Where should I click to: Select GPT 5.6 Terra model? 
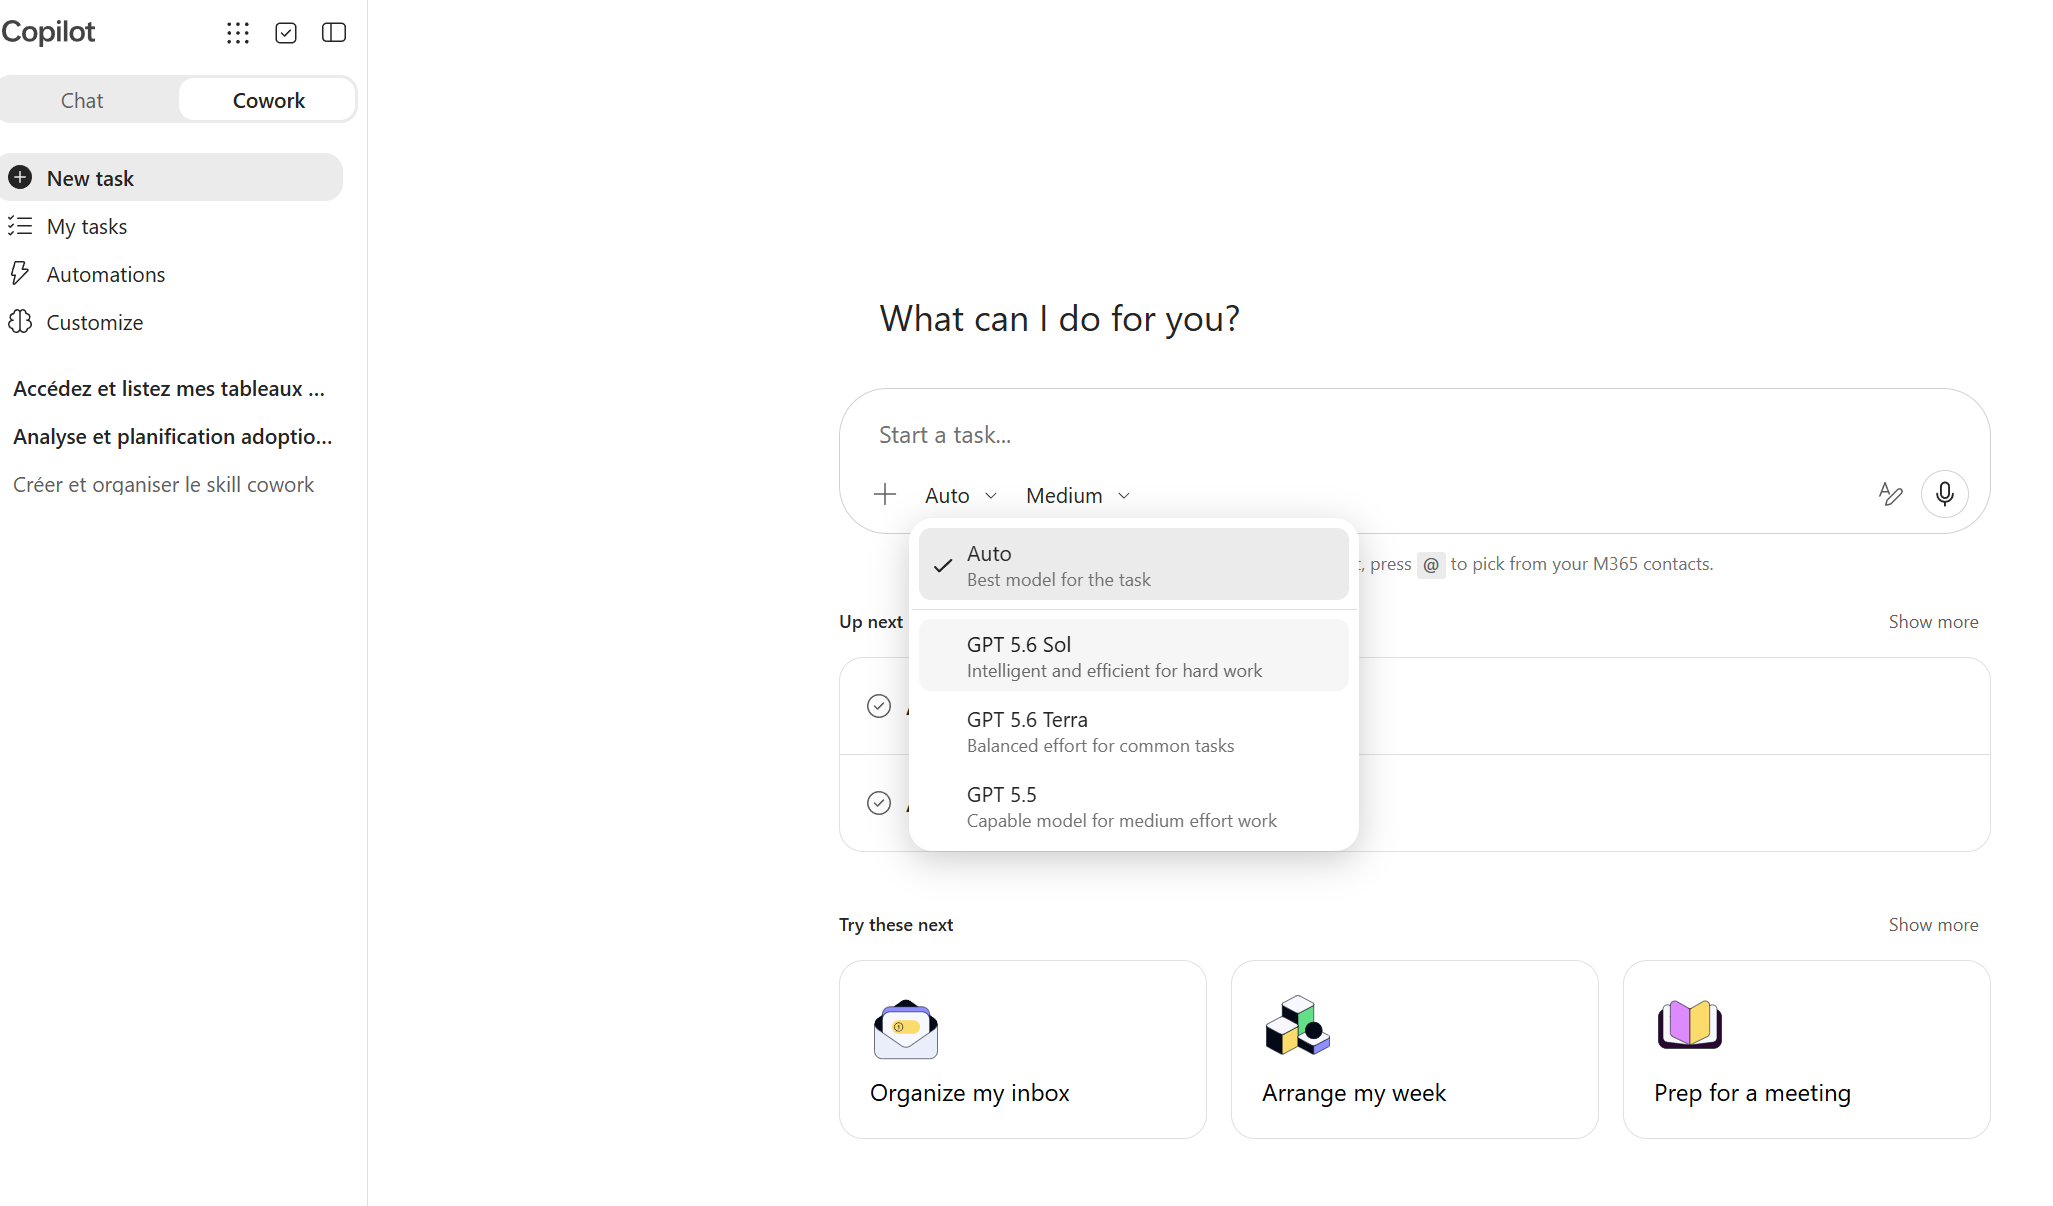[x=1134, y=731]
